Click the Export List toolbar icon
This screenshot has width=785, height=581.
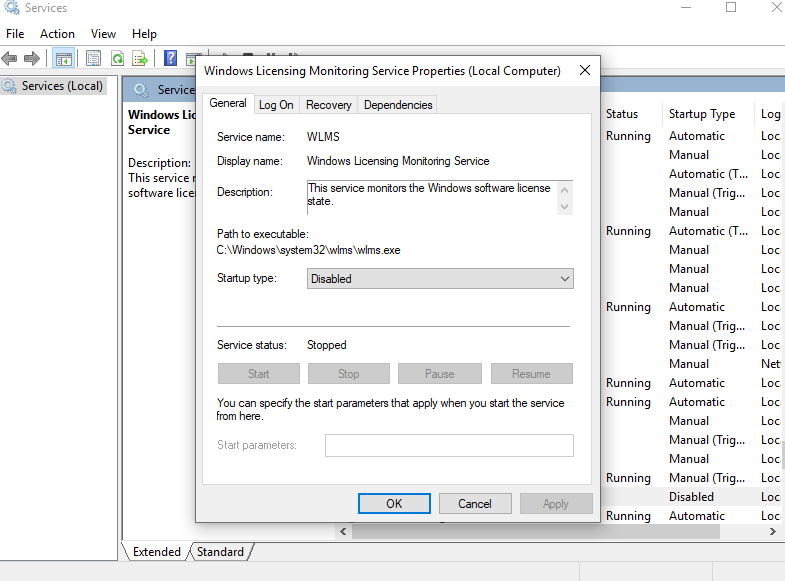coord(140,58)
